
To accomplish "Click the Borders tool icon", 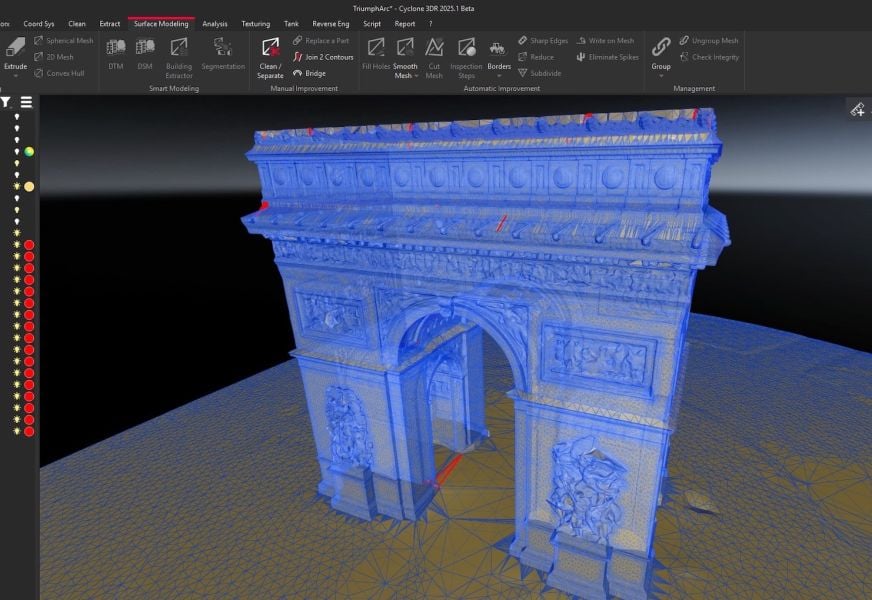I will pyautogui.click(x=497, y=48).
